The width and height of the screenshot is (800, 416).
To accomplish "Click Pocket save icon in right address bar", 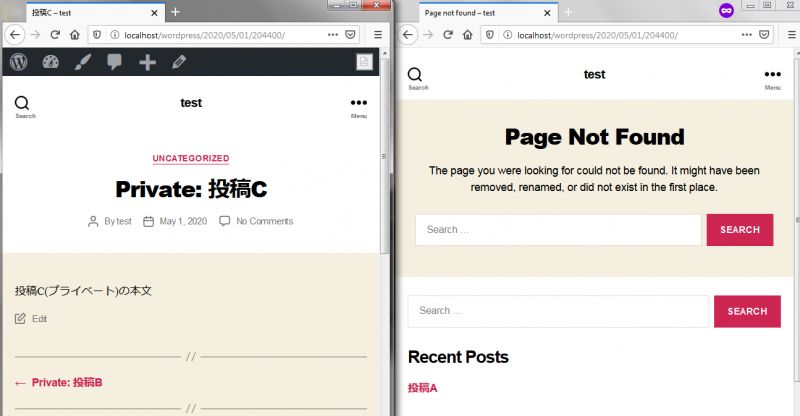I will [x=764, y=35].
